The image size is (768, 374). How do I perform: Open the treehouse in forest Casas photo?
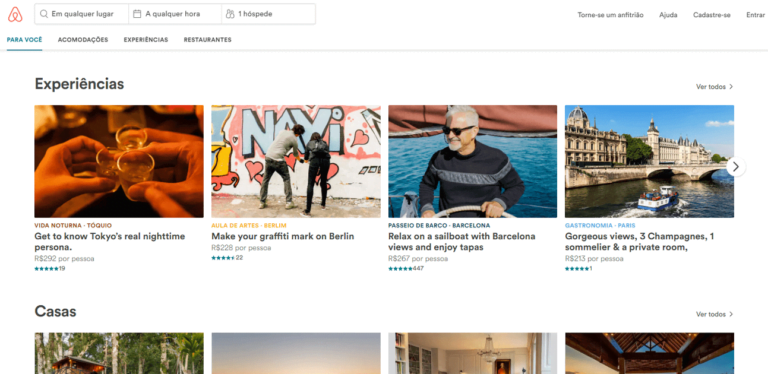tap(119, 353)
